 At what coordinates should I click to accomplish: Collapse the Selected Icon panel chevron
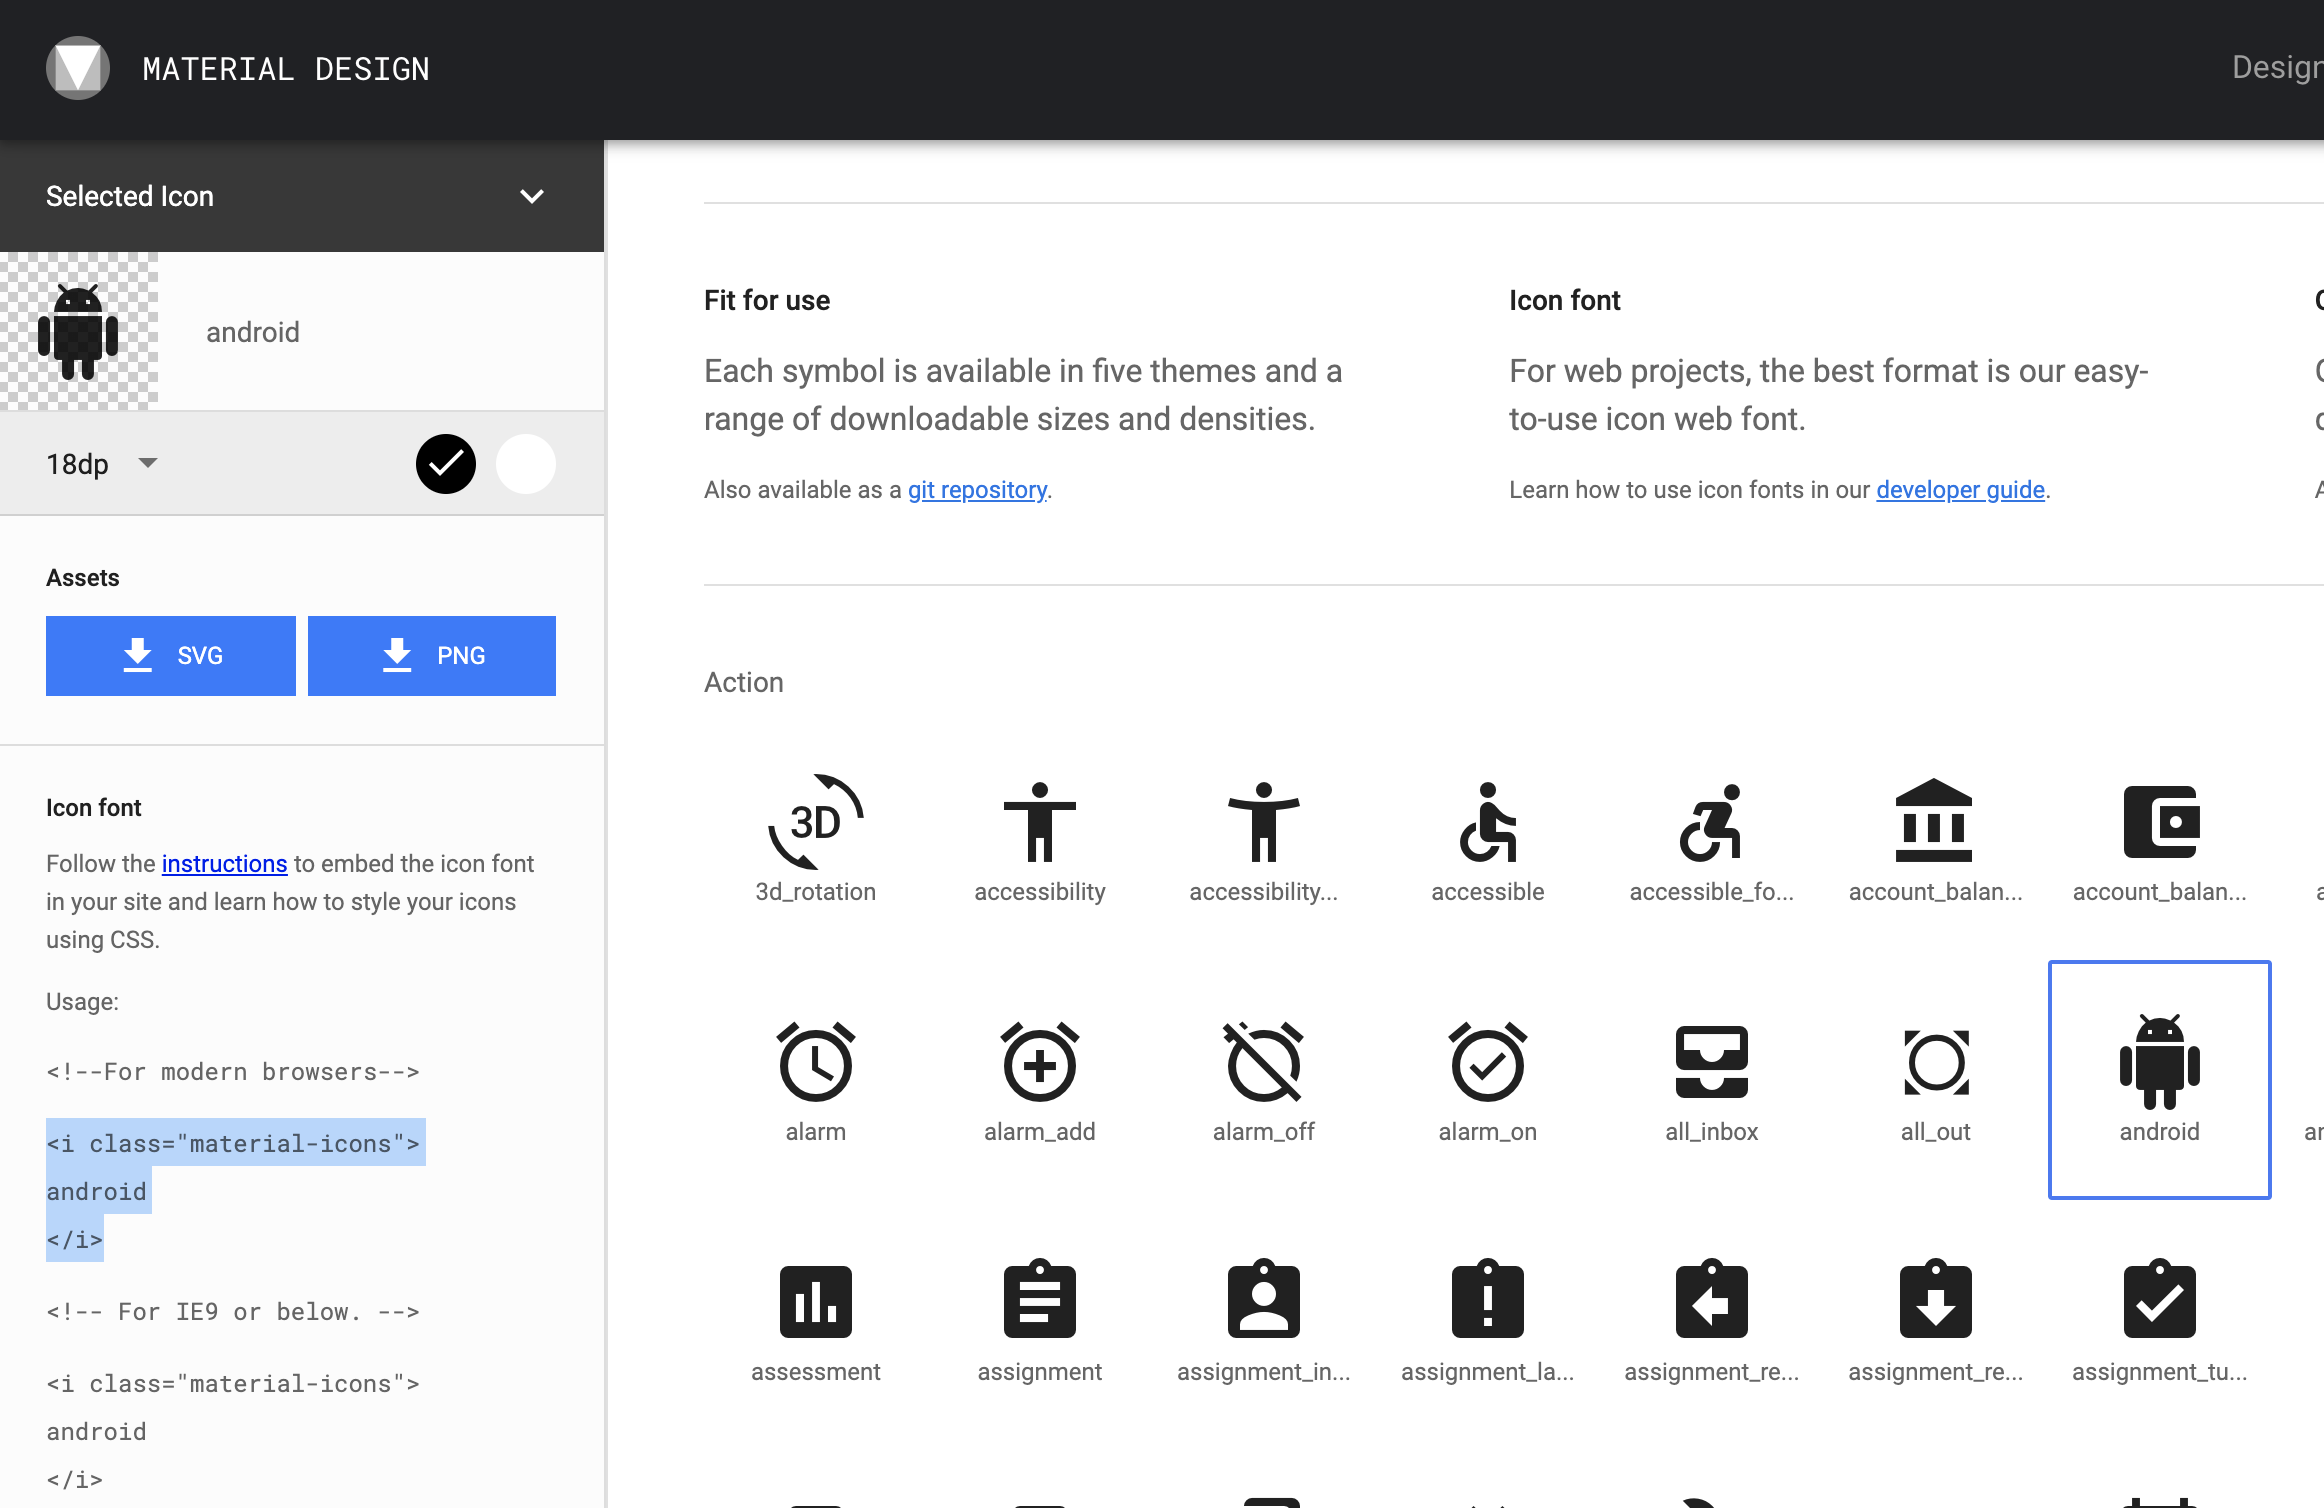532,196
